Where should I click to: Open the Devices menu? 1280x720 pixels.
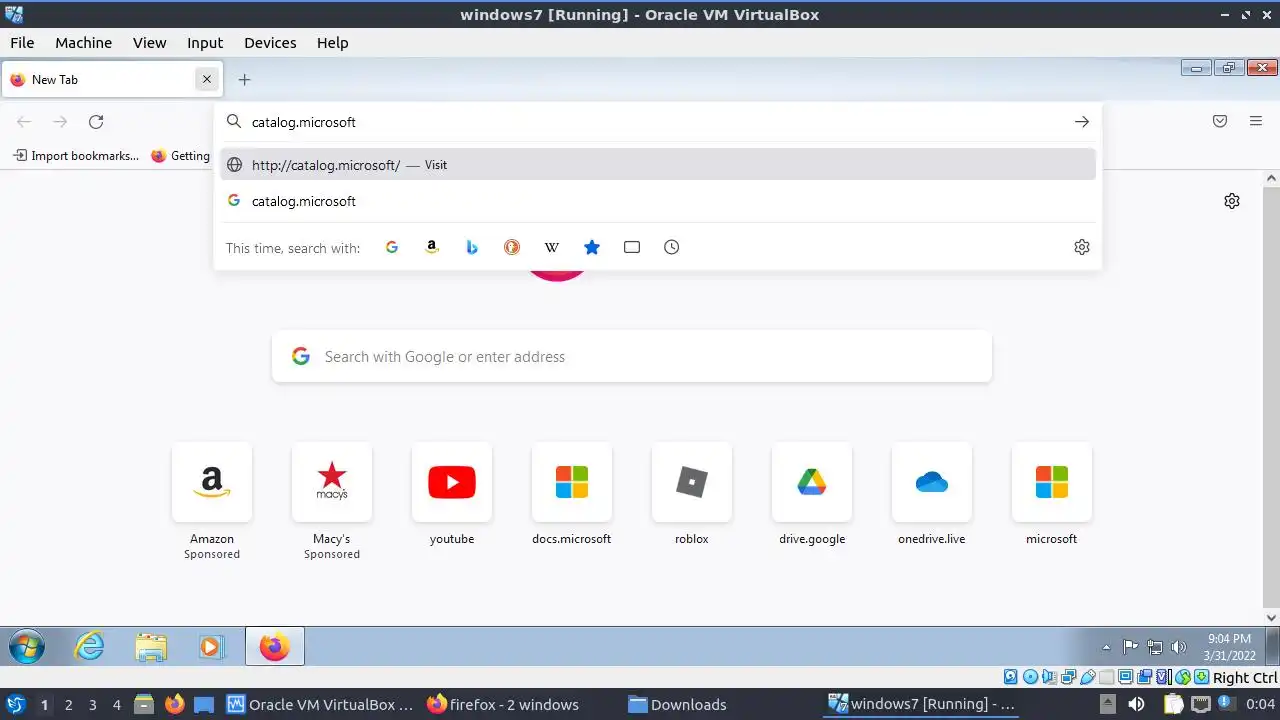[x=270, y=43]
